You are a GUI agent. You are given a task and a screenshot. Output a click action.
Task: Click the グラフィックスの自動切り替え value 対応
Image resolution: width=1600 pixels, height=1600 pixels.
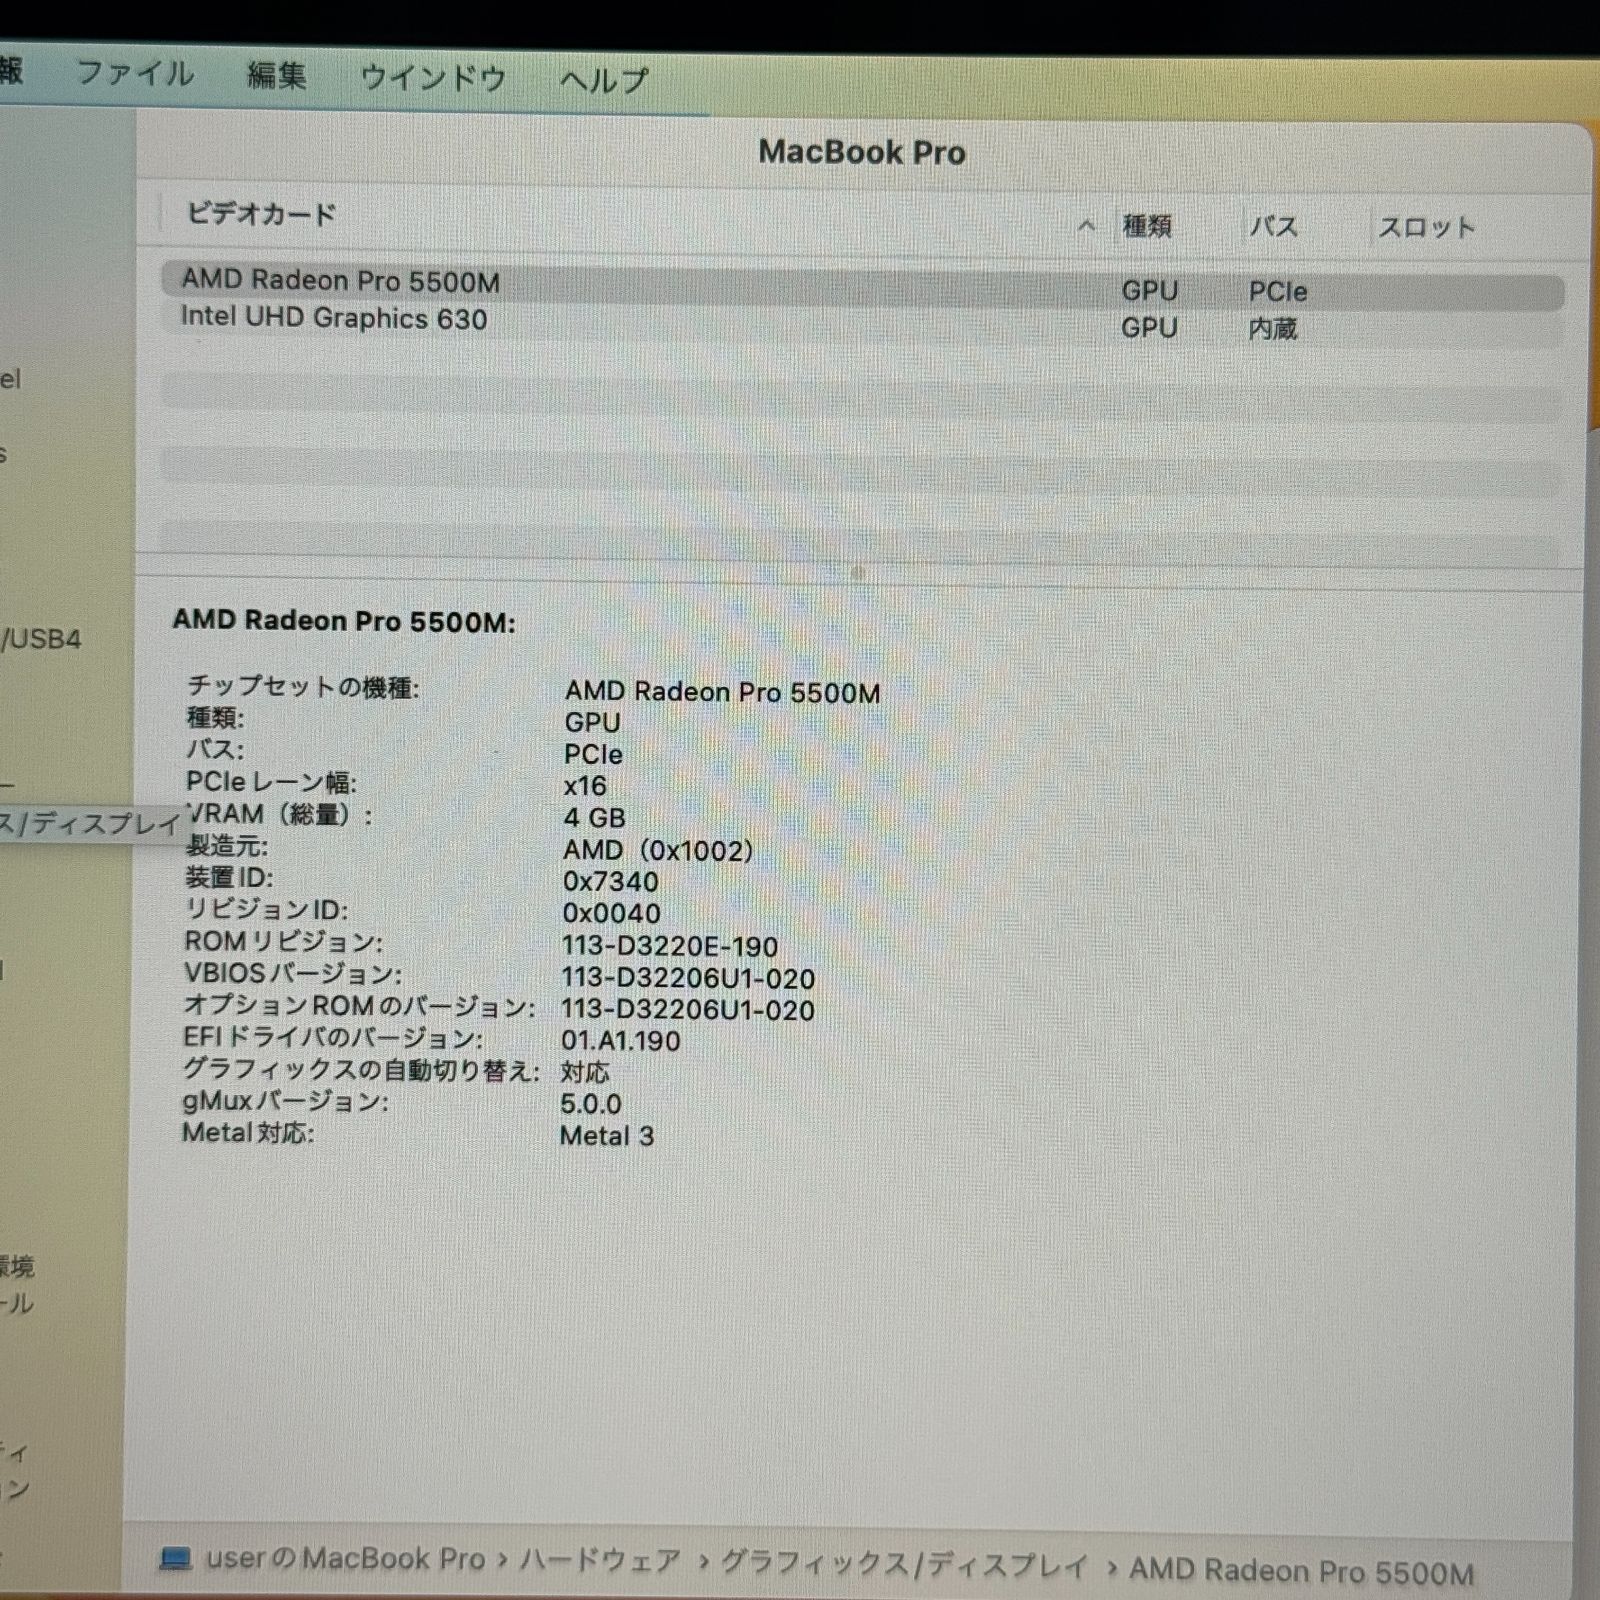point(584,1072)
